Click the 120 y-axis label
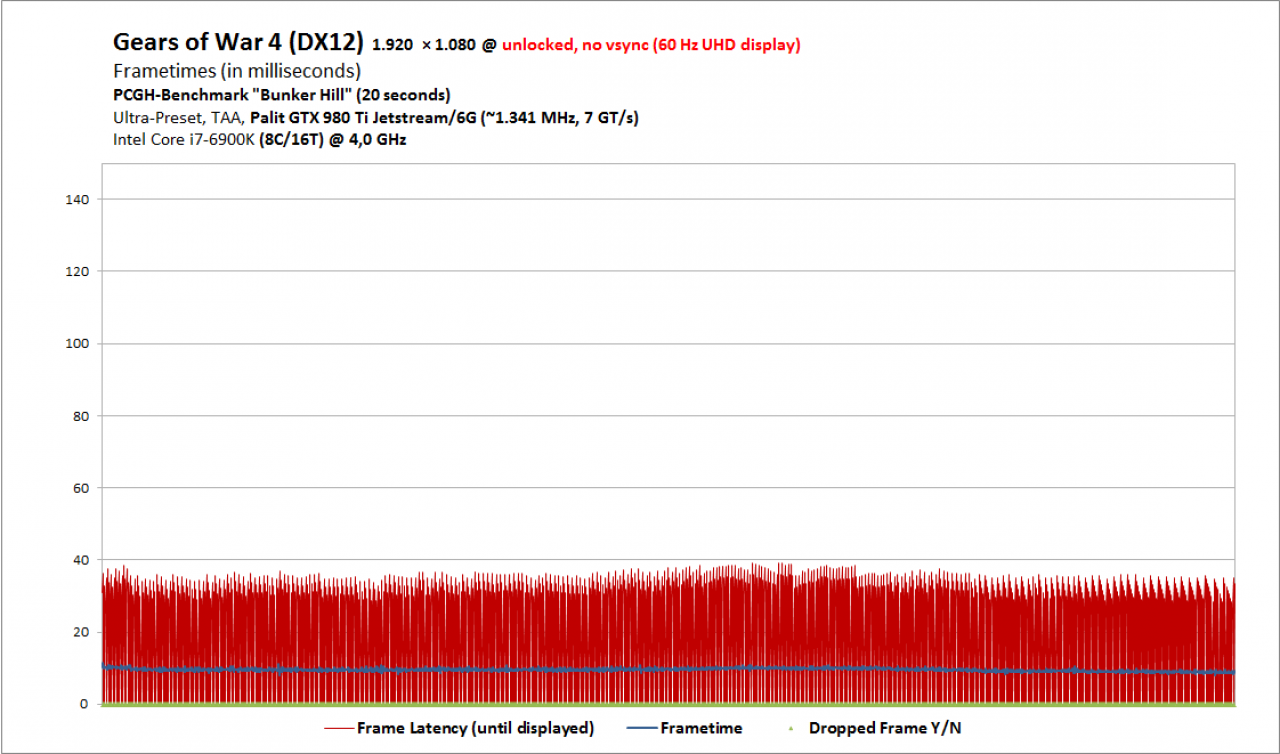The image size is (1280, 754). (78, 272)
